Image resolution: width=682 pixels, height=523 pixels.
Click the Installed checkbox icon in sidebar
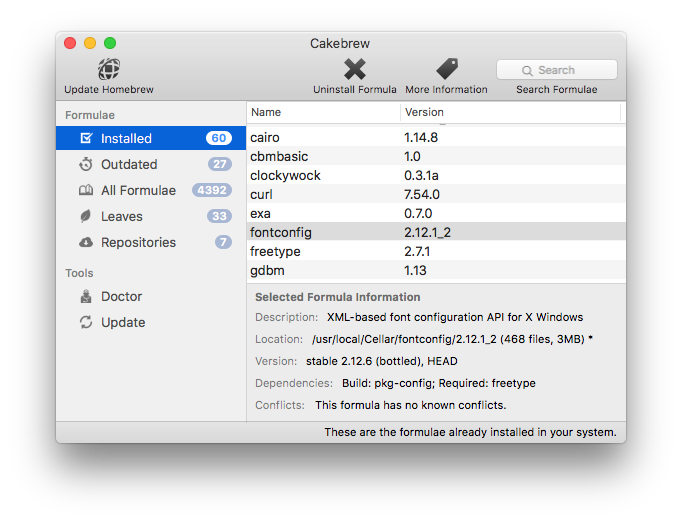coord(86,138)
